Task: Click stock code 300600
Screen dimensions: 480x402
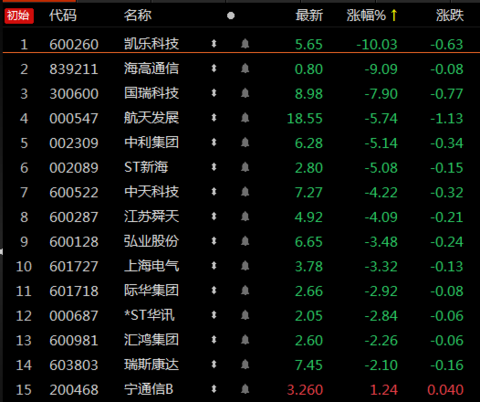Action: tap(74, 94)
